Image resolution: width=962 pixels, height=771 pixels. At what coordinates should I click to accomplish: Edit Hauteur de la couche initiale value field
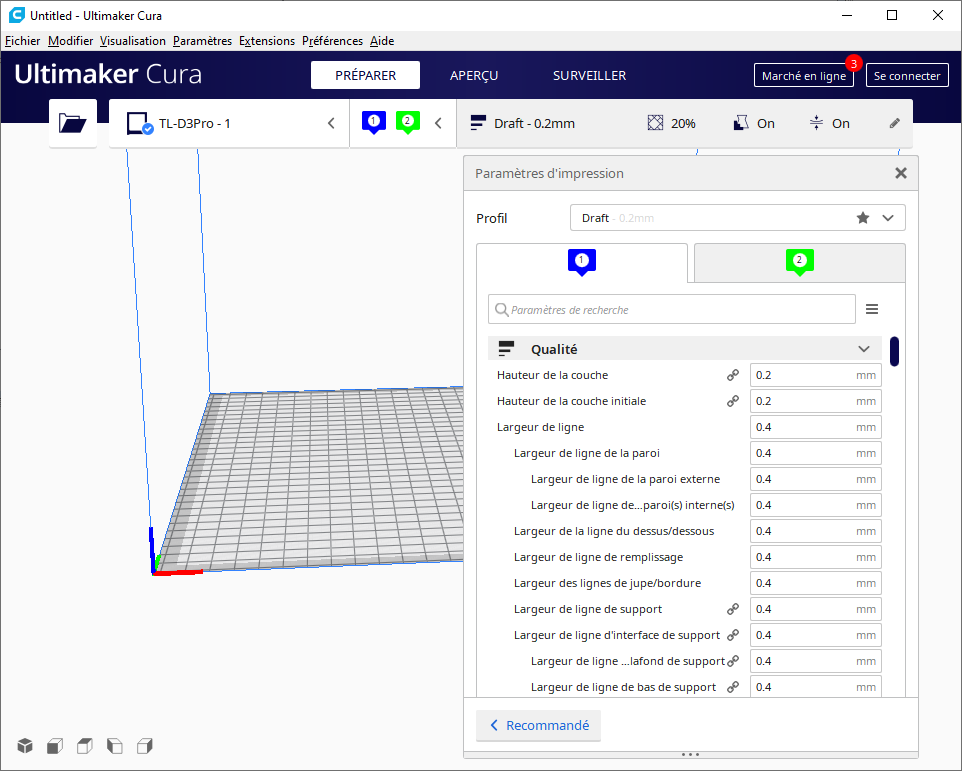click(x=815, y=401)
